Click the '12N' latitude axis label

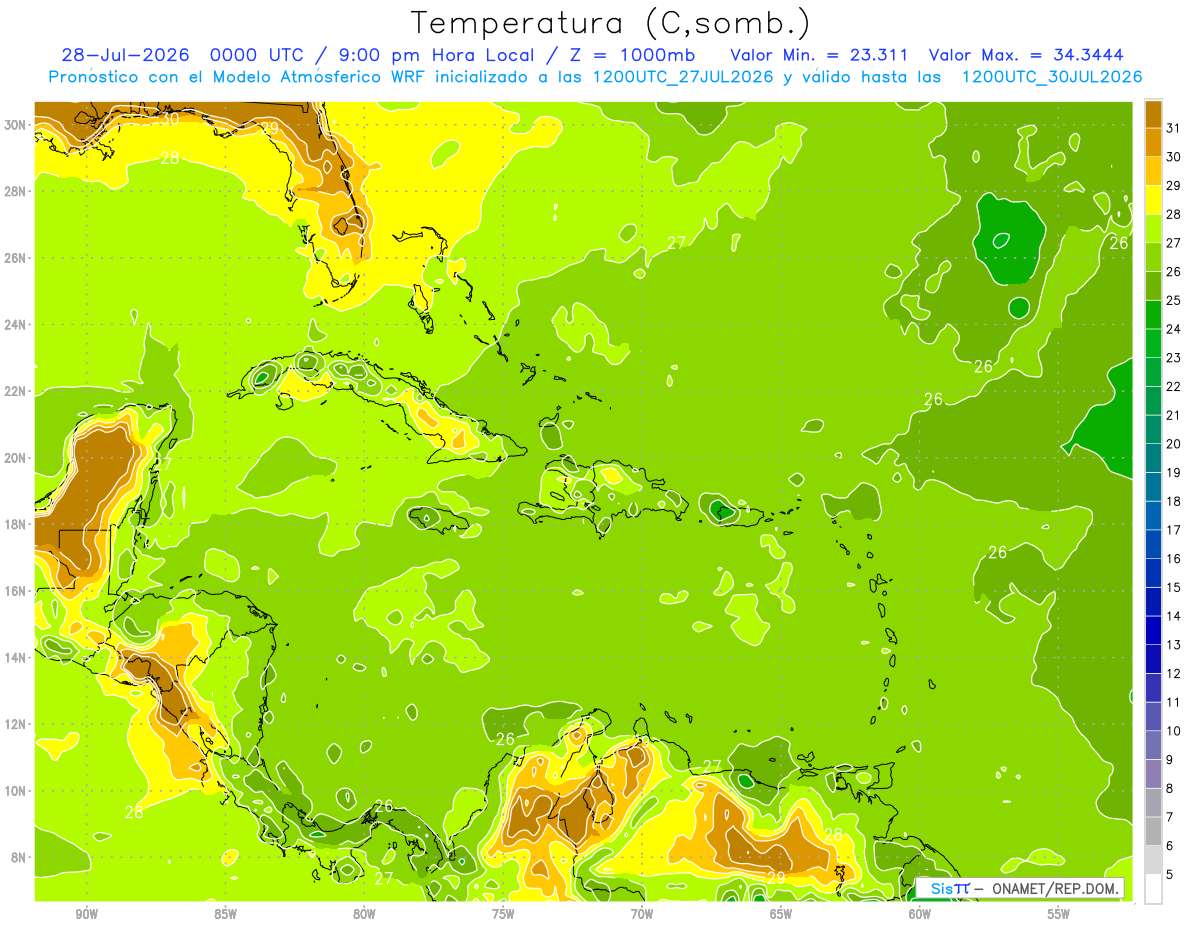pyautogui.click(x=16, y=724)
